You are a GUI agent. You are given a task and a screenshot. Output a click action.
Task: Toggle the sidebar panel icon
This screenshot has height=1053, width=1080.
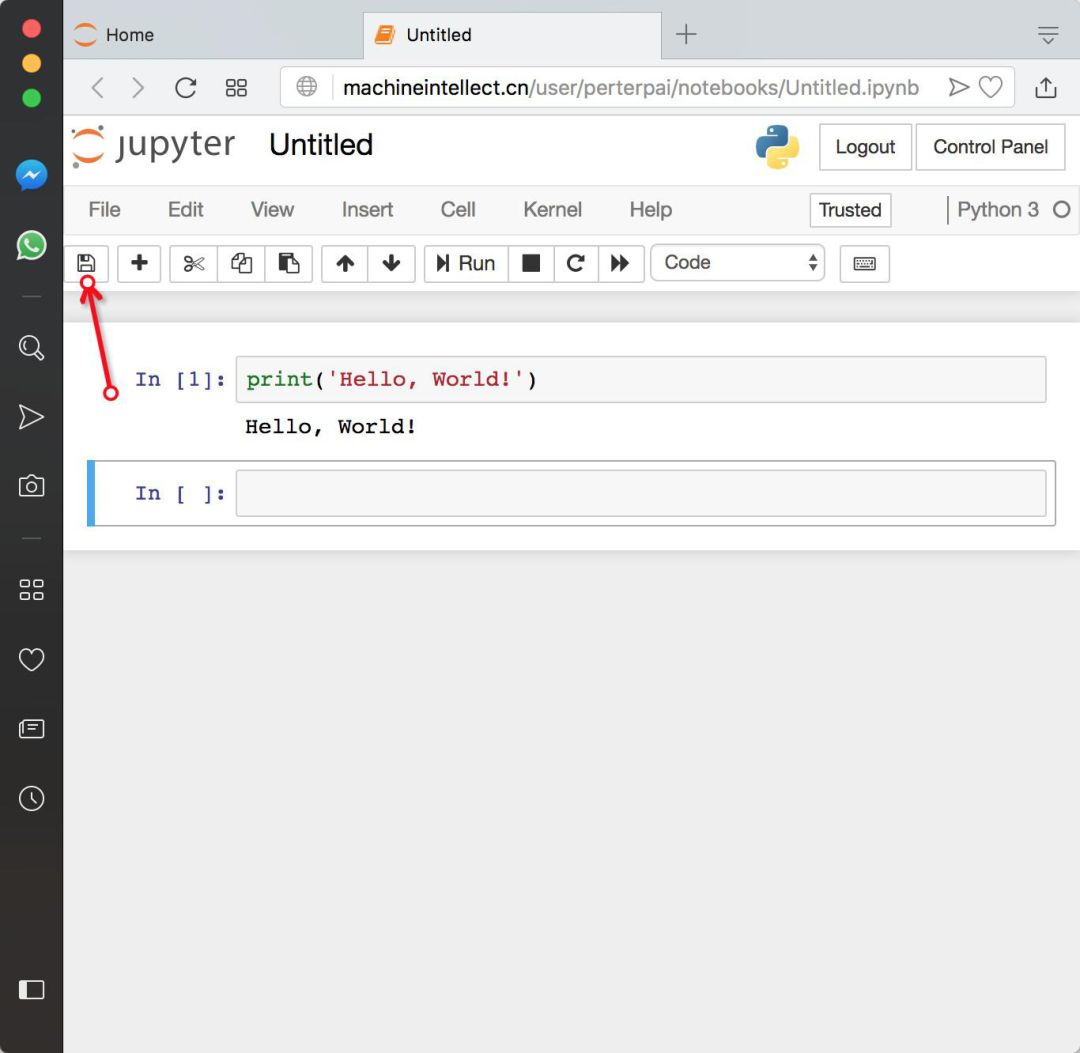click(x=32, y=990)
